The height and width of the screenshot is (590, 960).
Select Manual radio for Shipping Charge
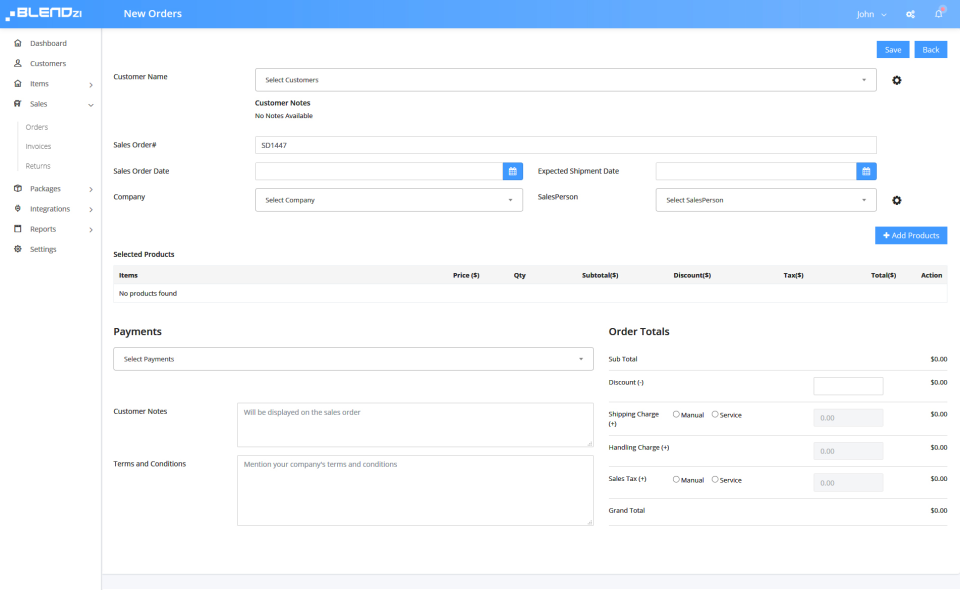point(676,414)
